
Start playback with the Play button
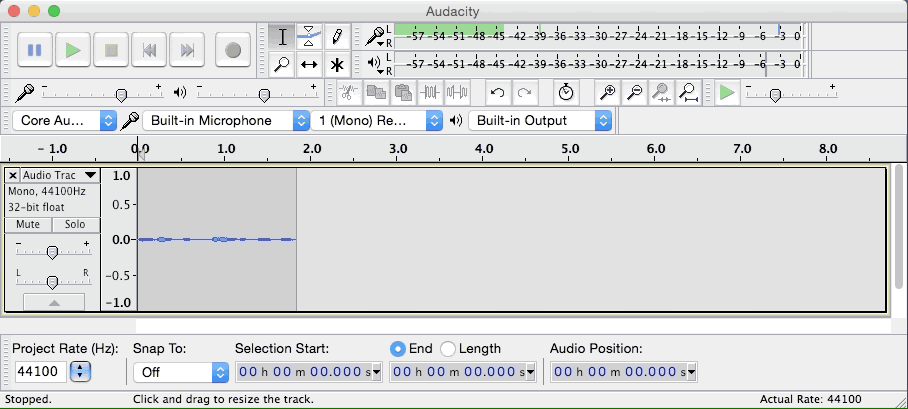coord(73,50)
